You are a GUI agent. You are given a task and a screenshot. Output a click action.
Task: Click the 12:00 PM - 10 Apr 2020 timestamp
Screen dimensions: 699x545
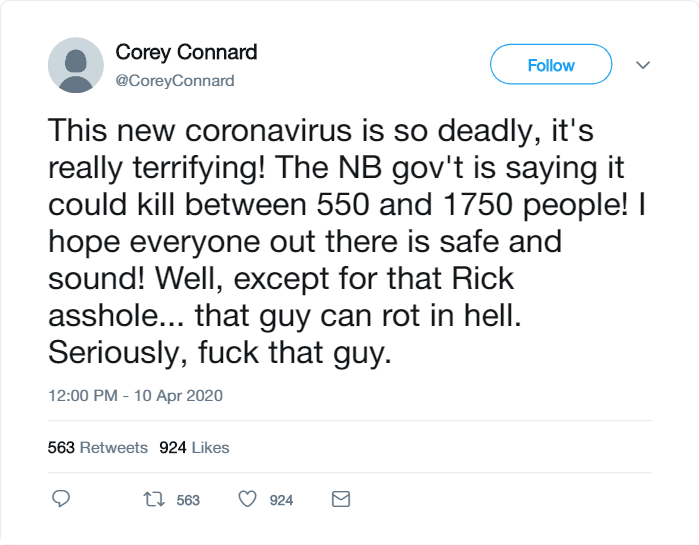[x=136, y=396]
